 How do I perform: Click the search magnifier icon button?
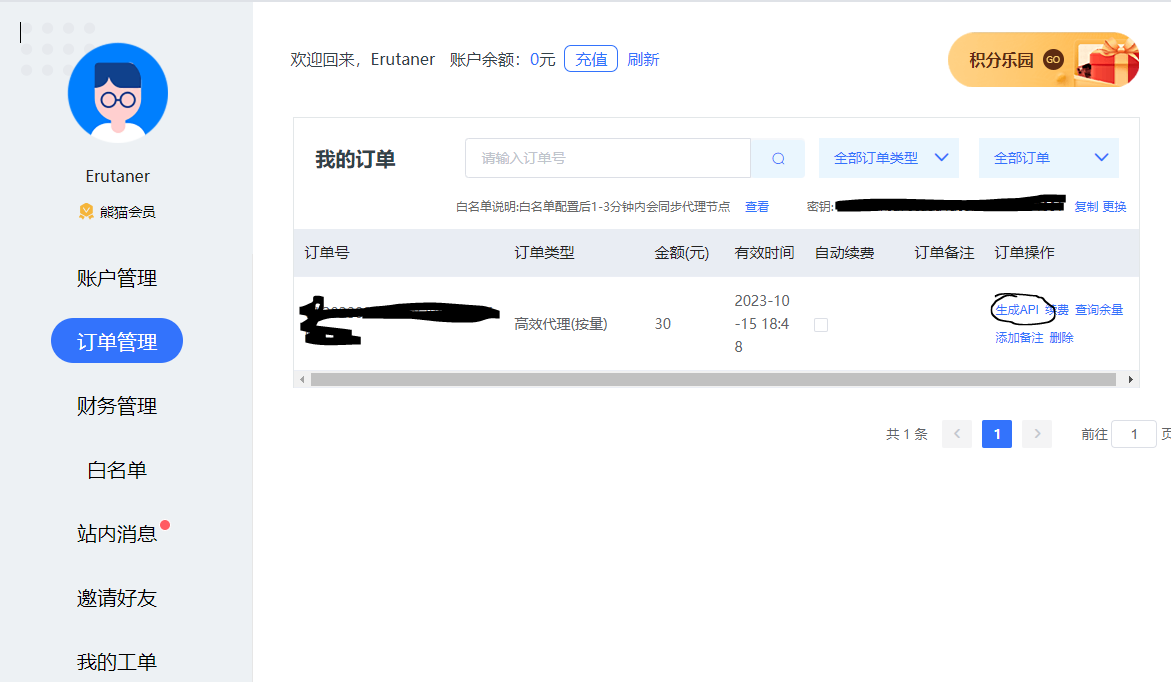(x=777, y=158)
